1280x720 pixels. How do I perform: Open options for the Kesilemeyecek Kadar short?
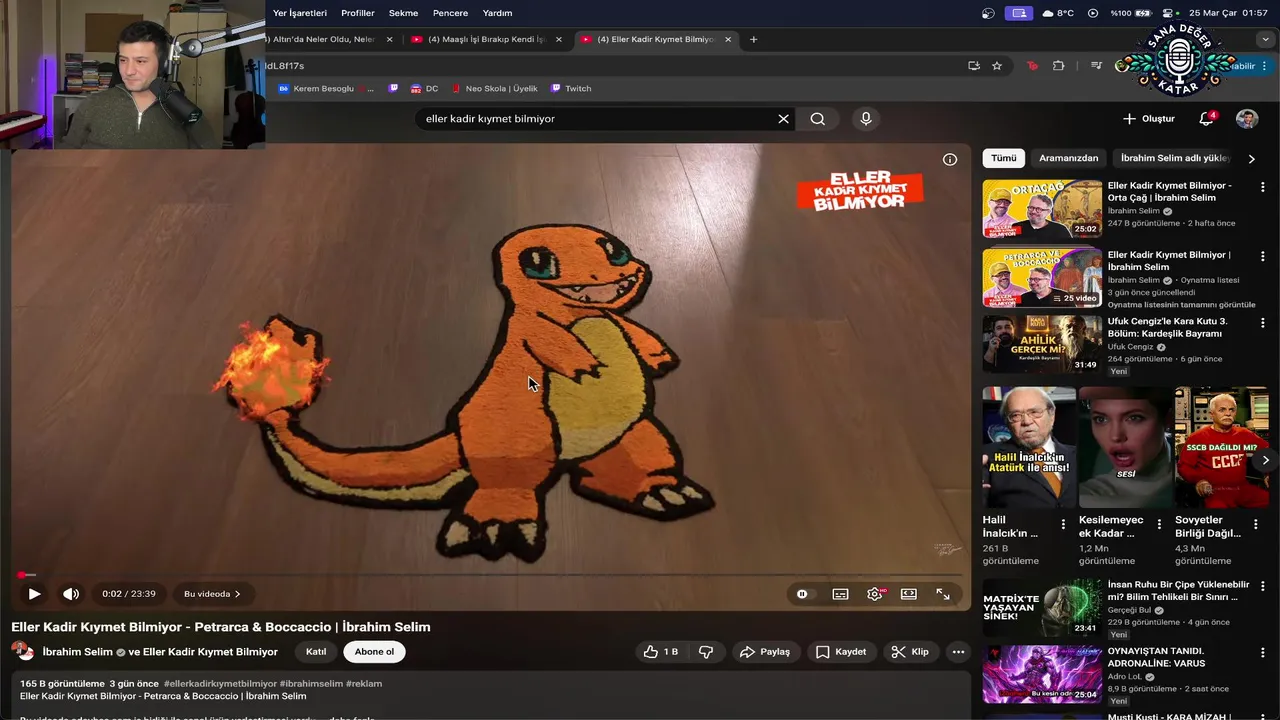(1159, 524)
